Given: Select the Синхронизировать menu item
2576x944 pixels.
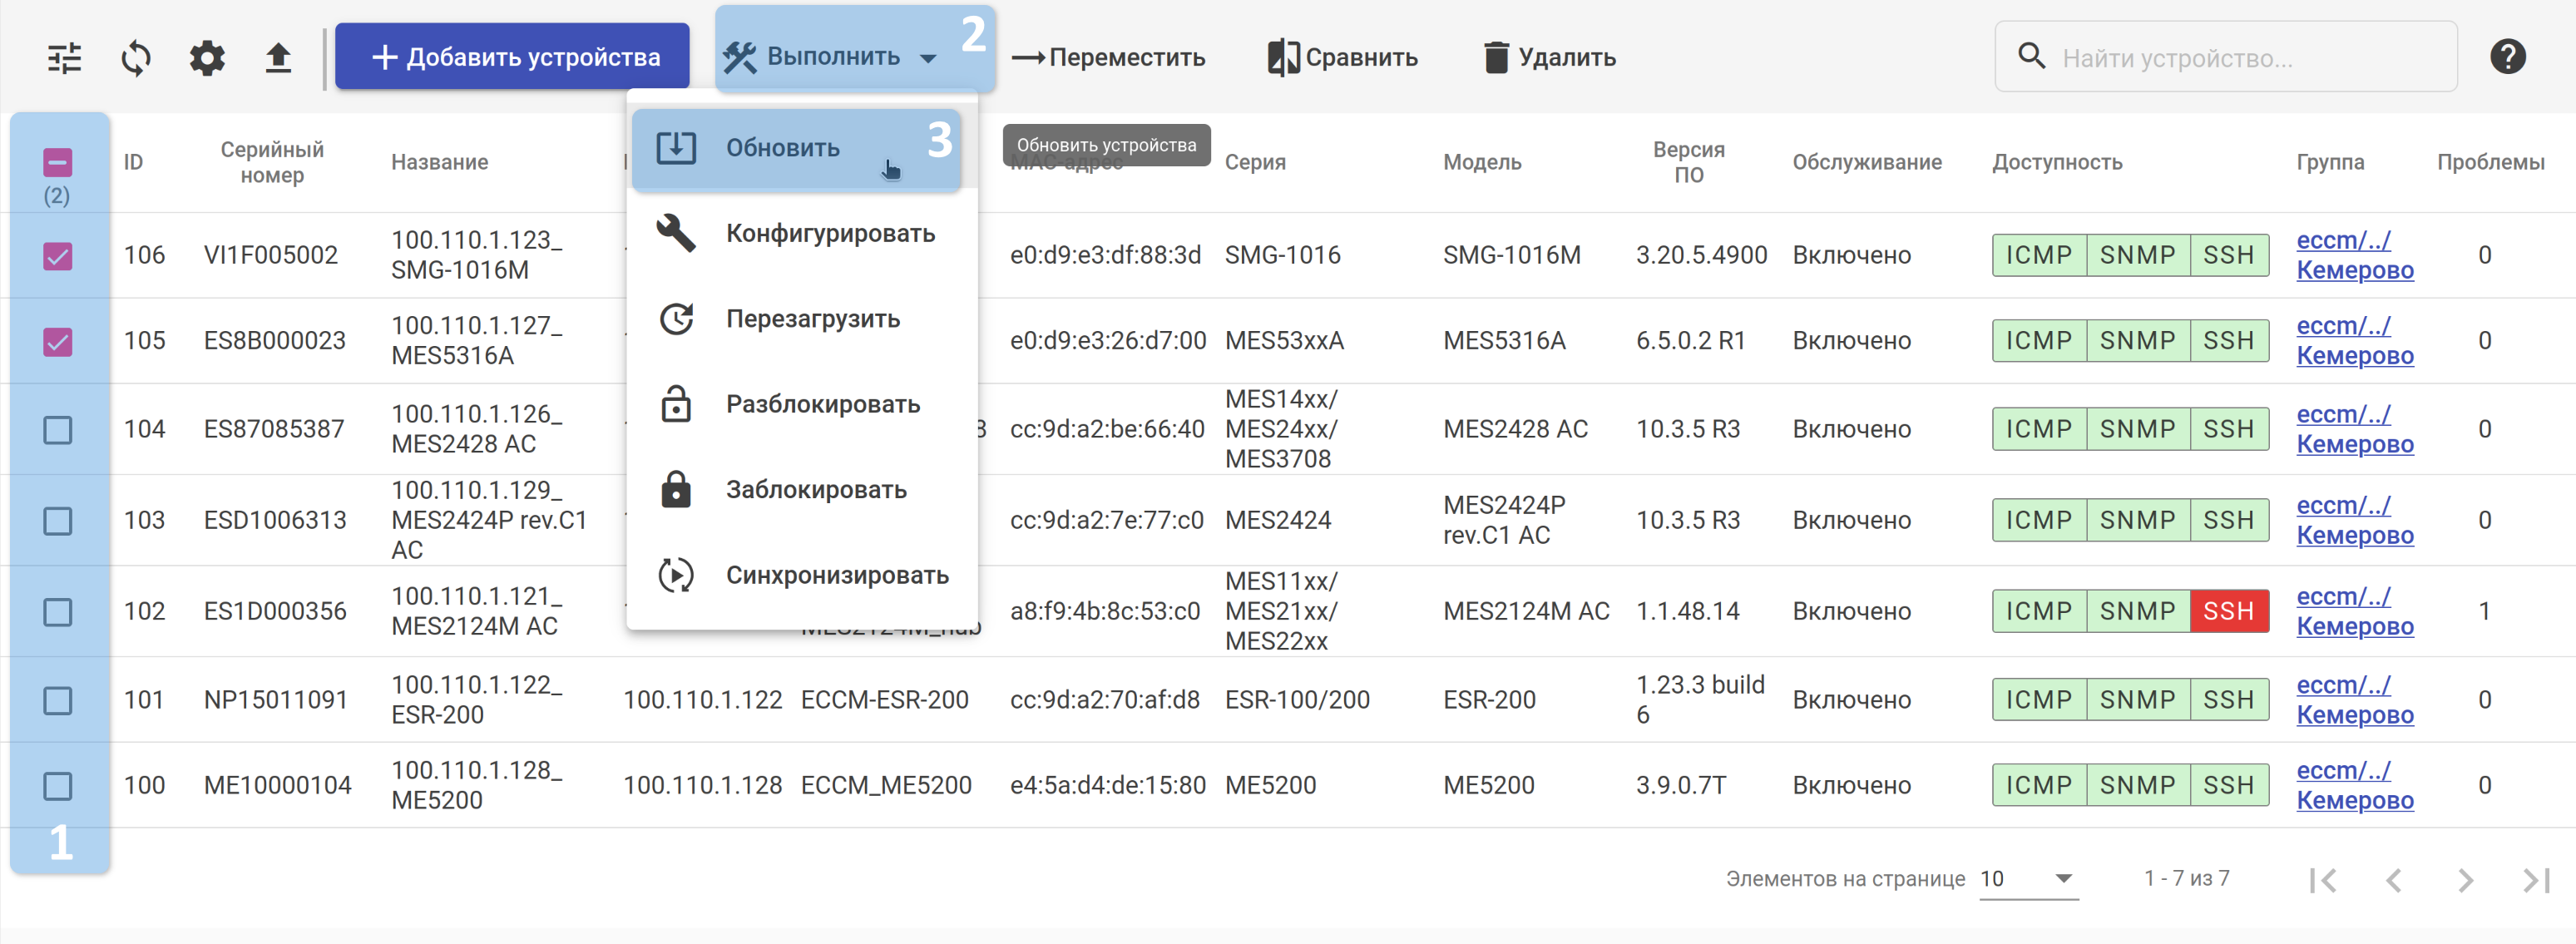Looking at the screenshot, I should click(x=836, y=575).
